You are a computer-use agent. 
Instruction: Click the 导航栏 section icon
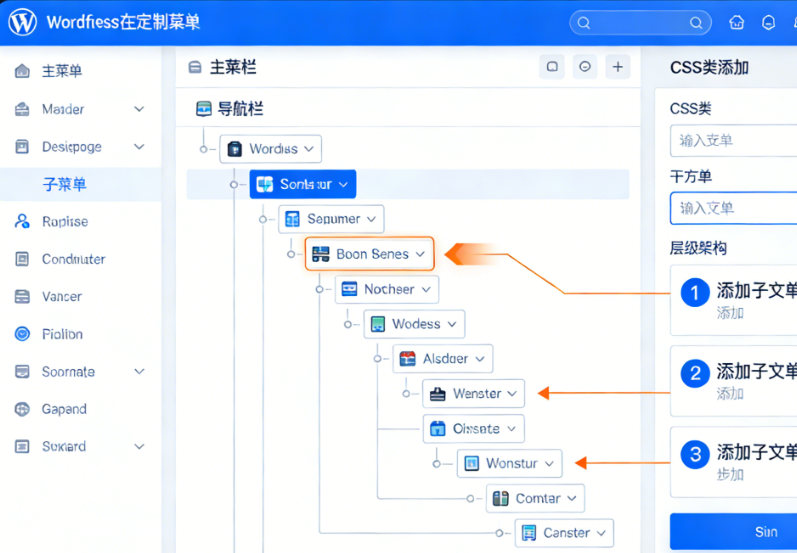point(203,109)
